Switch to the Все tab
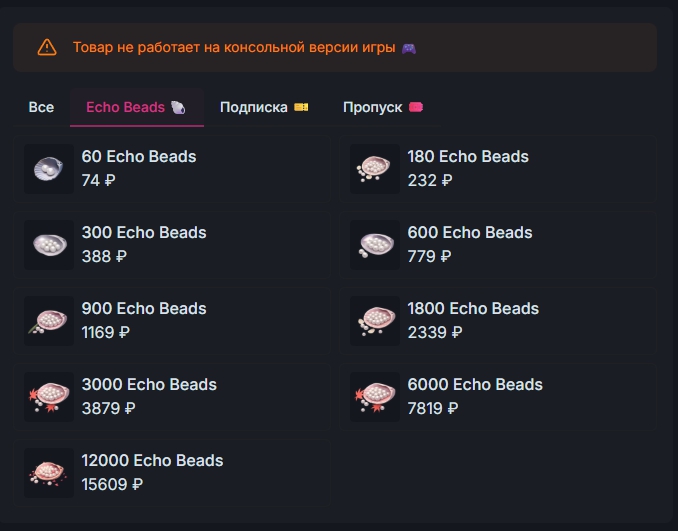The height and width of the screenshot is (531, 678). point(42,107)
